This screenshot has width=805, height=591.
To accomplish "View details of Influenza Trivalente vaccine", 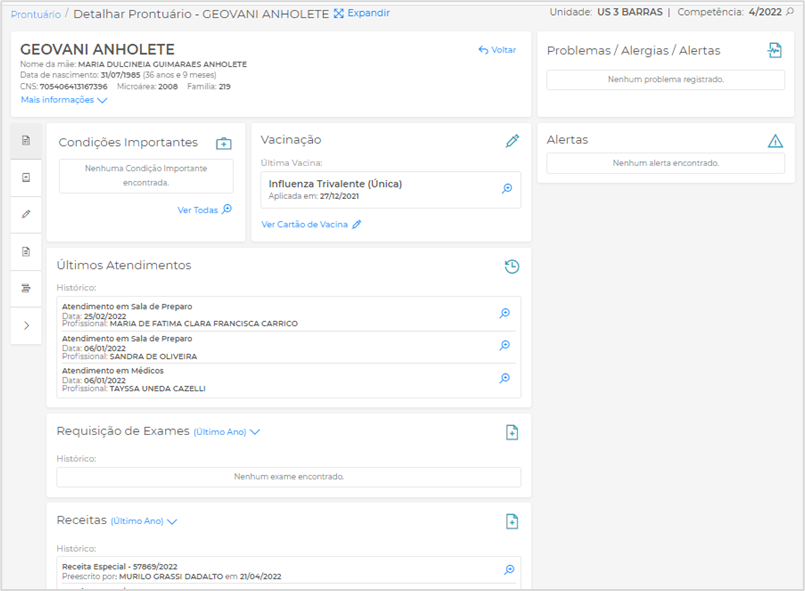I will [x=507, y=189].
